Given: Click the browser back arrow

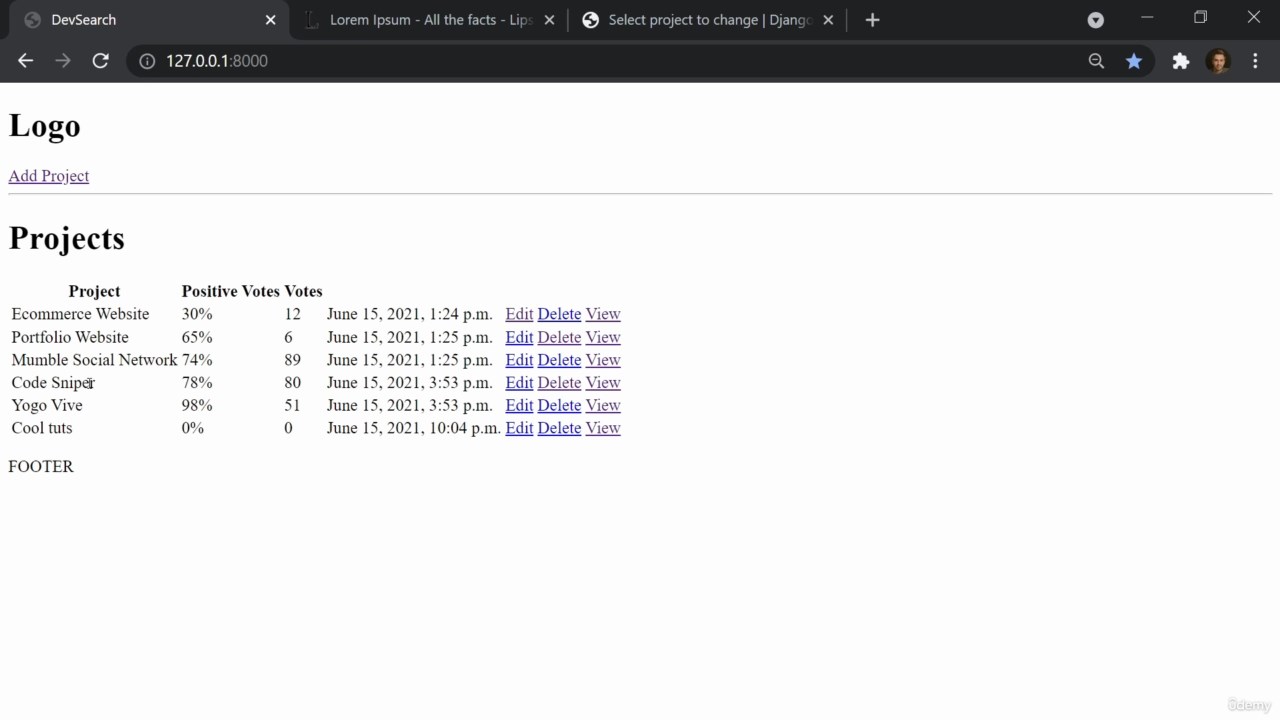Looking at the screenshot, I should pos(25,61).
